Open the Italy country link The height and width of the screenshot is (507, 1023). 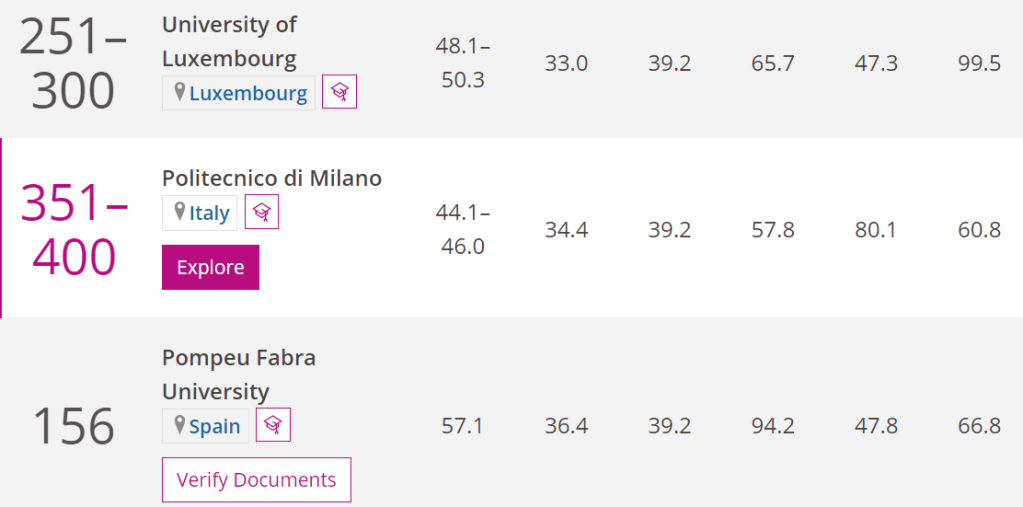point(209,213)
